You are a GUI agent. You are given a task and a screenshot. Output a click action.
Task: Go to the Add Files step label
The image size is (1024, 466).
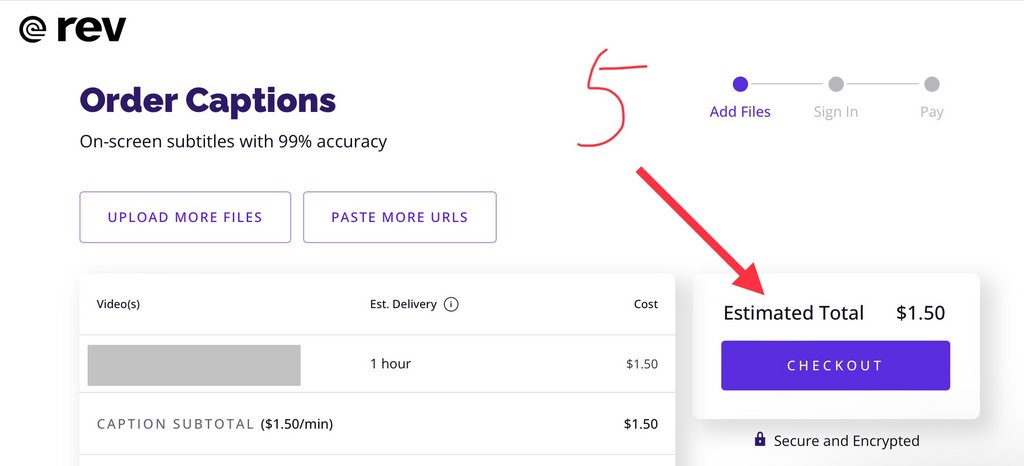pos(740,112)
